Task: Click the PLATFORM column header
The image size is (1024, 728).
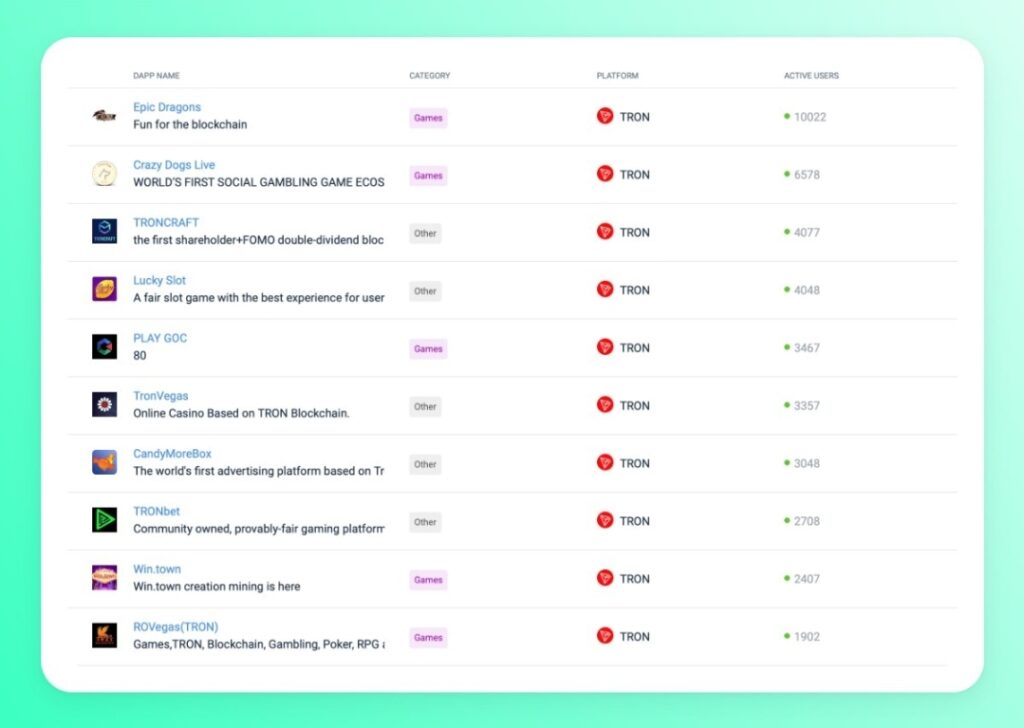Action: pyautogui.click(x=617, y=76)
